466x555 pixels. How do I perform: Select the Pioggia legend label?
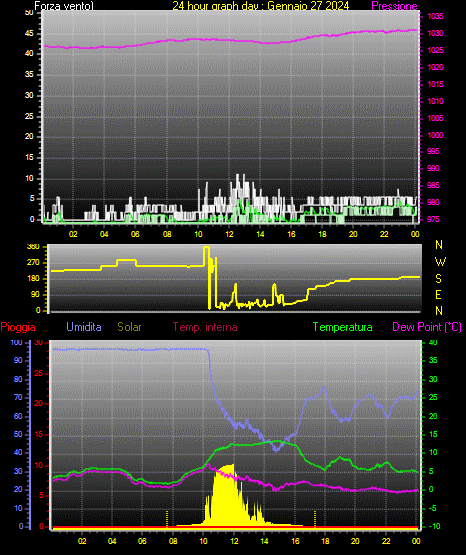tap(18, 327)
